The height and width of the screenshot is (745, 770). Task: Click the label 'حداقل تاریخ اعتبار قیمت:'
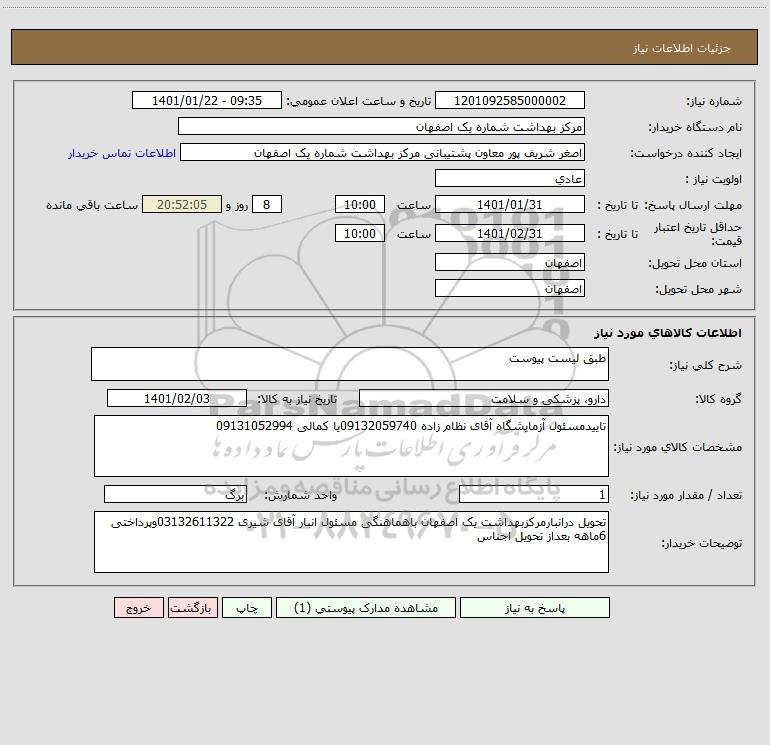(698, 234)
